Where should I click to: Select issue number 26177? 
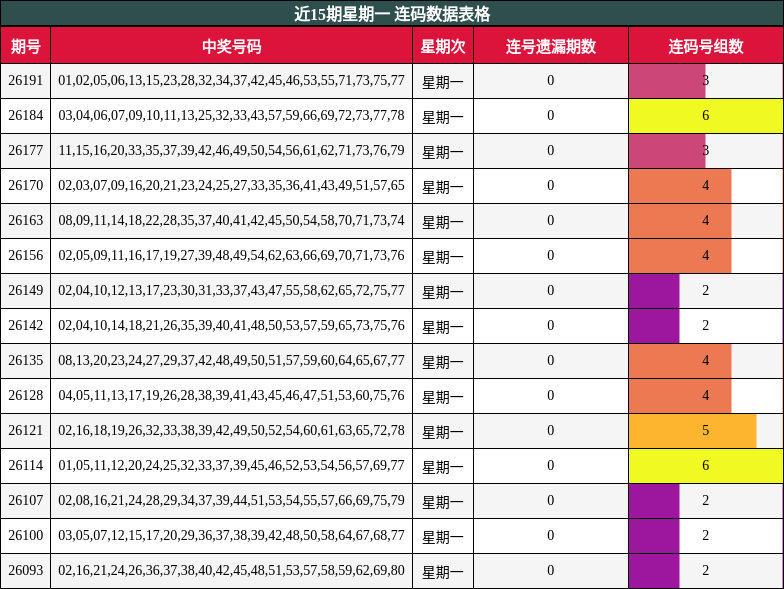pos(26,150)
